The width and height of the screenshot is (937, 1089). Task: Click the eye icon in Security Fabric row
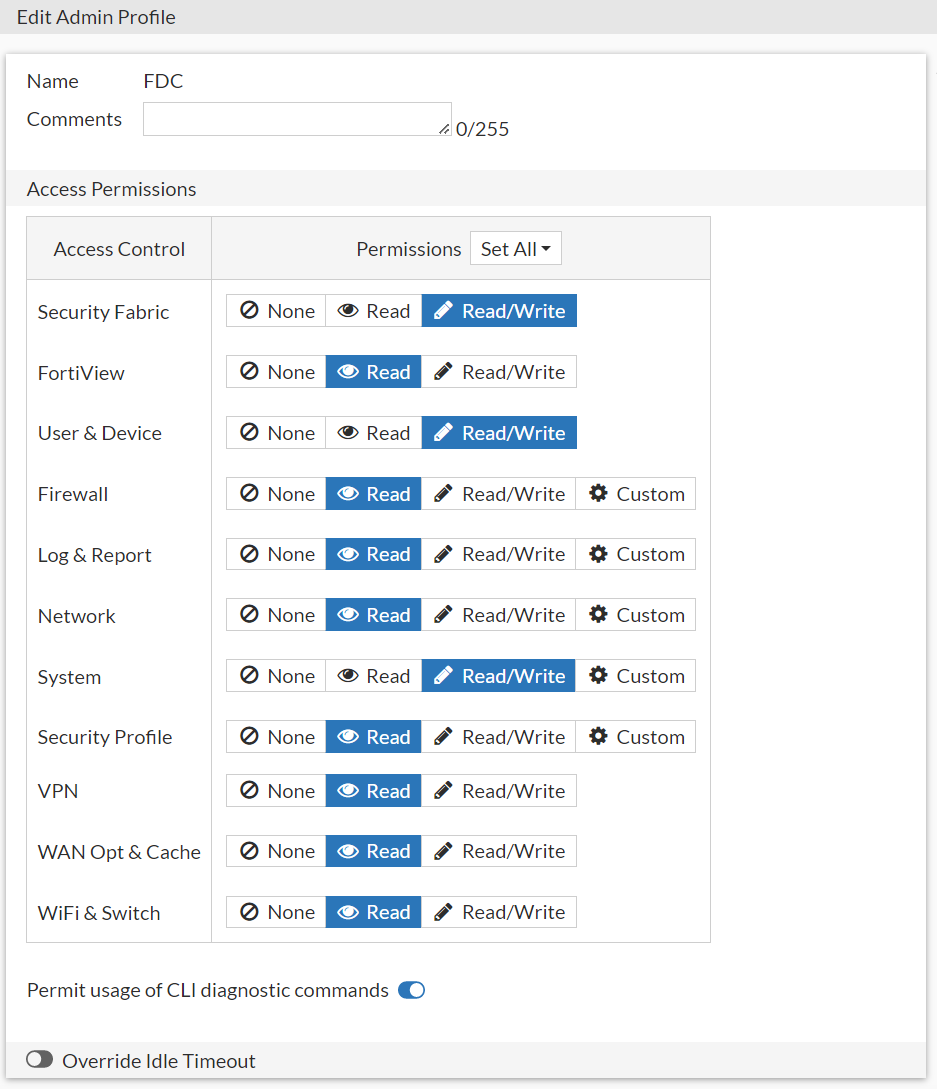348,311
